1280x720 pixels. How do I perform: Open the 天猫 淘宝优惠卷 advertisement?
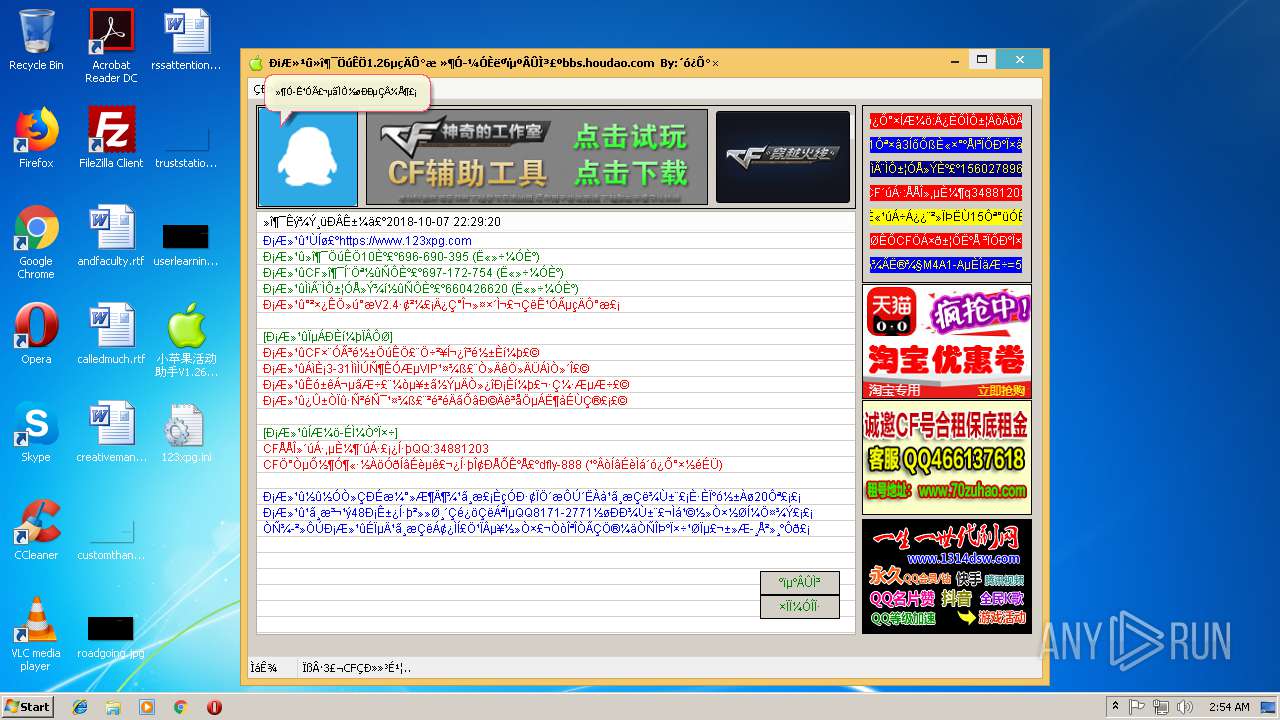[x=947, y=342]
